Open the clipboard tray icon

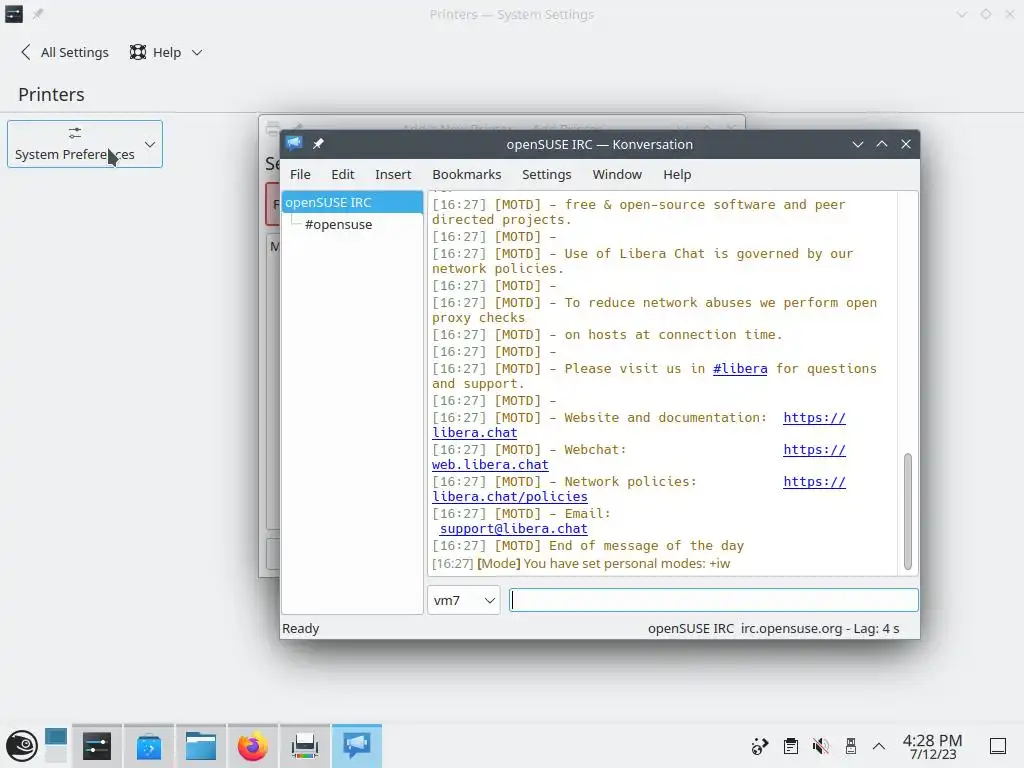(791, 746)
